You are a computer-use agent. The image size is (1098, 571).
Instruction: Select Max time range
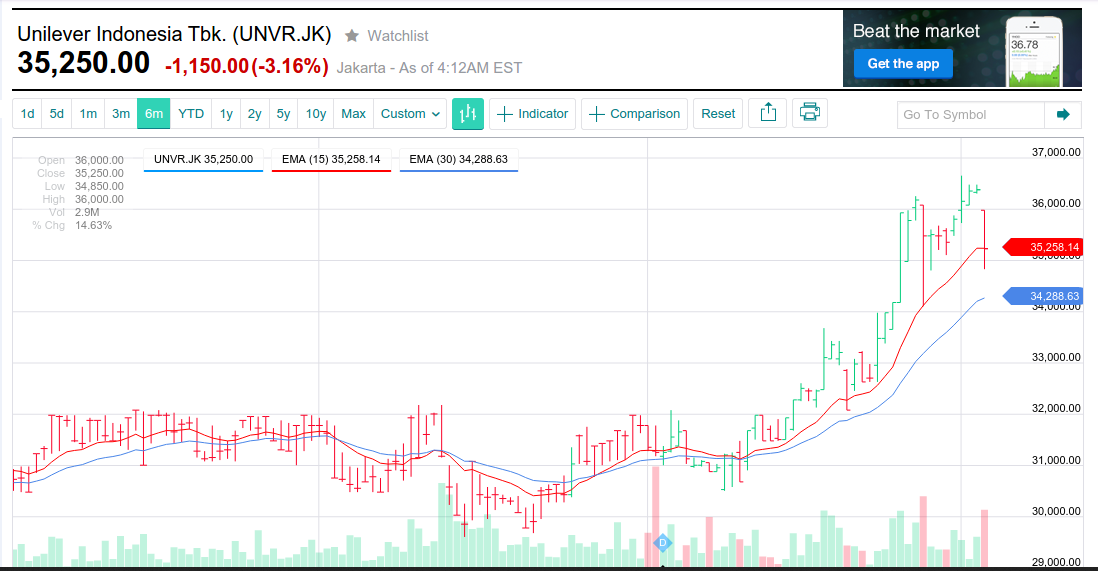354,113
